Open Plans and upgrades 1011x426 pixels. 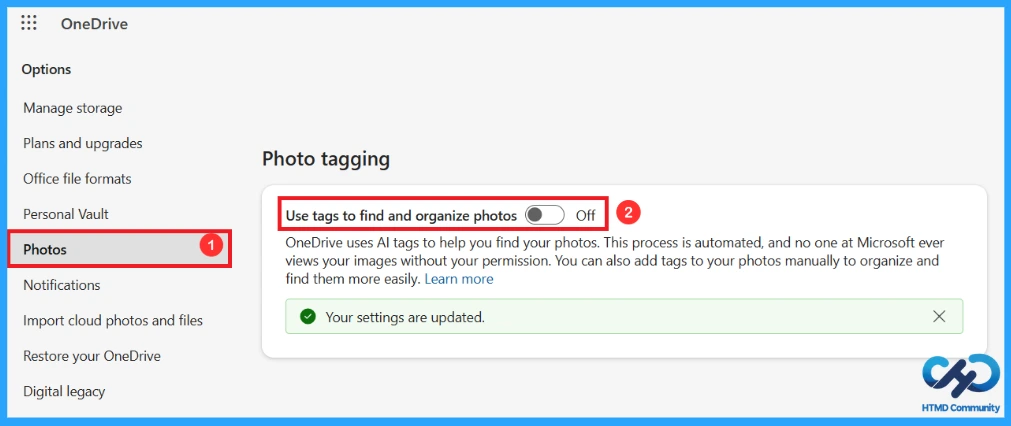[83, 143]
